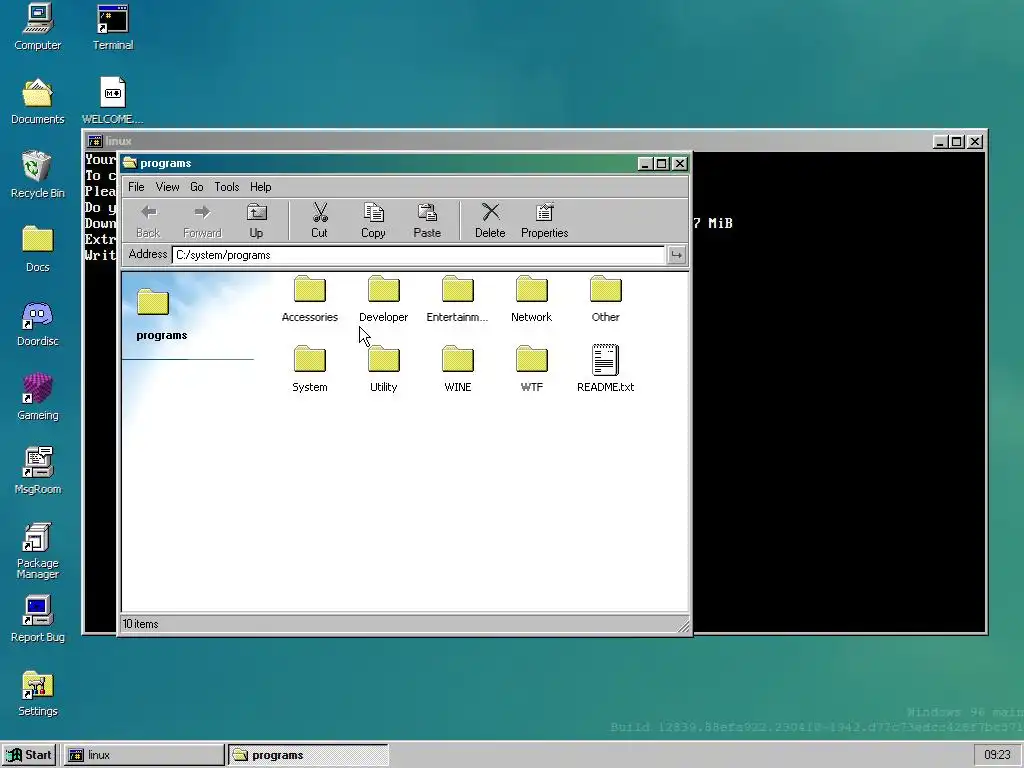Click the programs window title bar icon

click(x=130, y=163)
